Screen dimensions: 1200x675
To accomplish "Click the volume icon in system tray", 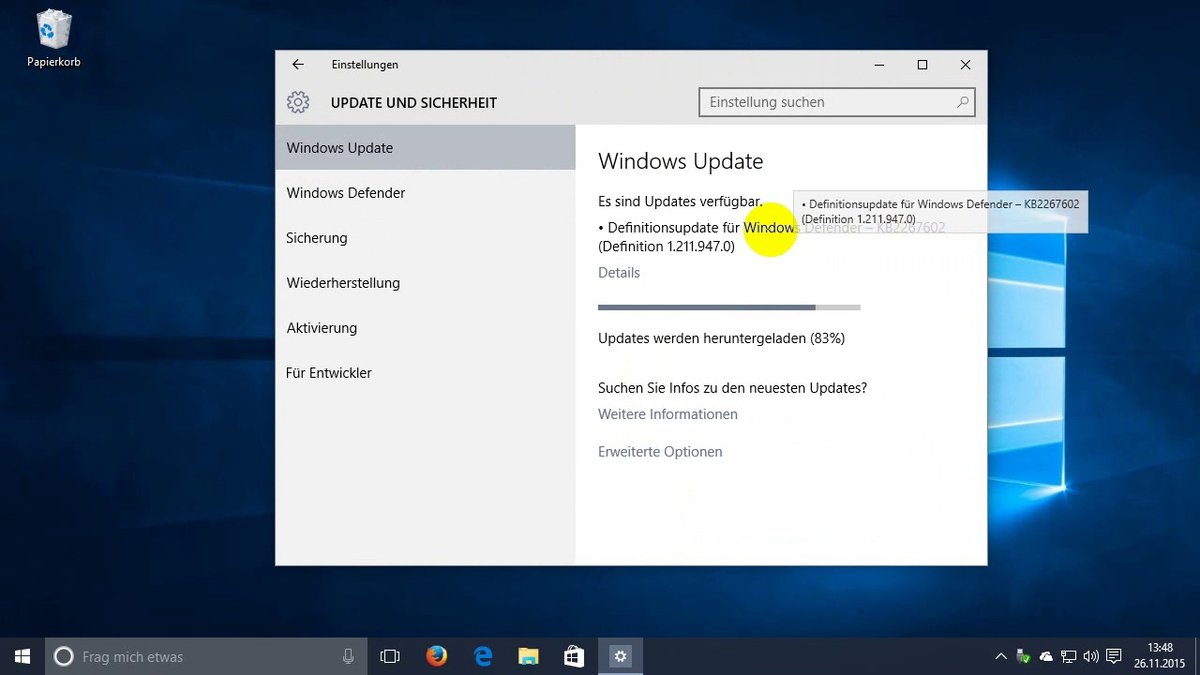I will click(x=1089, y=656).
